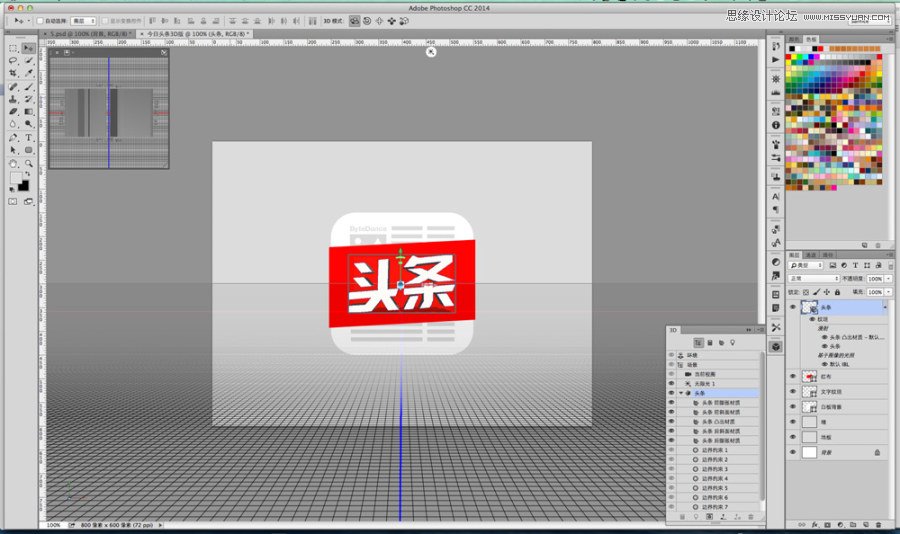Open the fill 填充 arrow dropdown

point(889,292)
